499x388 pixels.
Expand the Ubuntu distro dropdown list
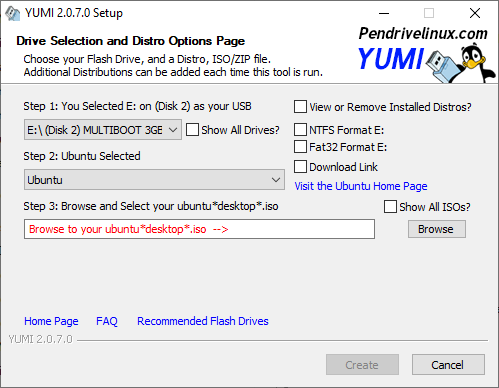point(154,180)
